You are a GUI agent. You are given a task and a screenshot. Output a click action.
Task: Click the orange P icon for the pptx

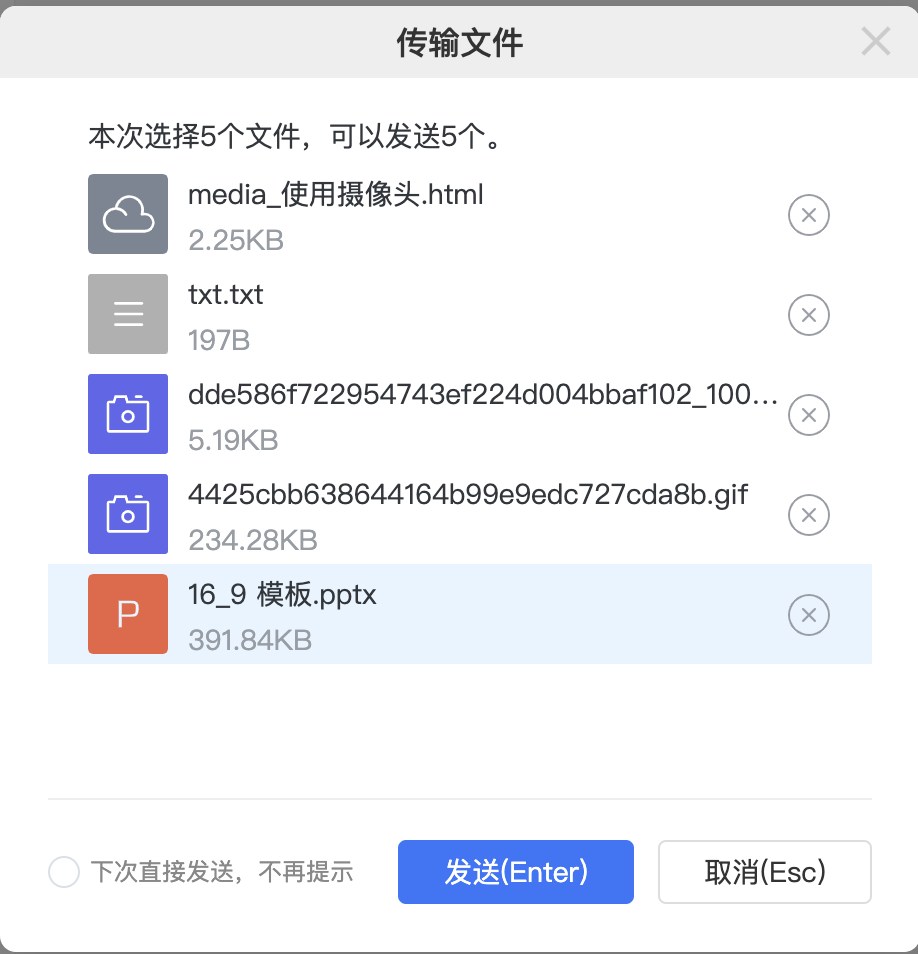[x=128, y=614]
